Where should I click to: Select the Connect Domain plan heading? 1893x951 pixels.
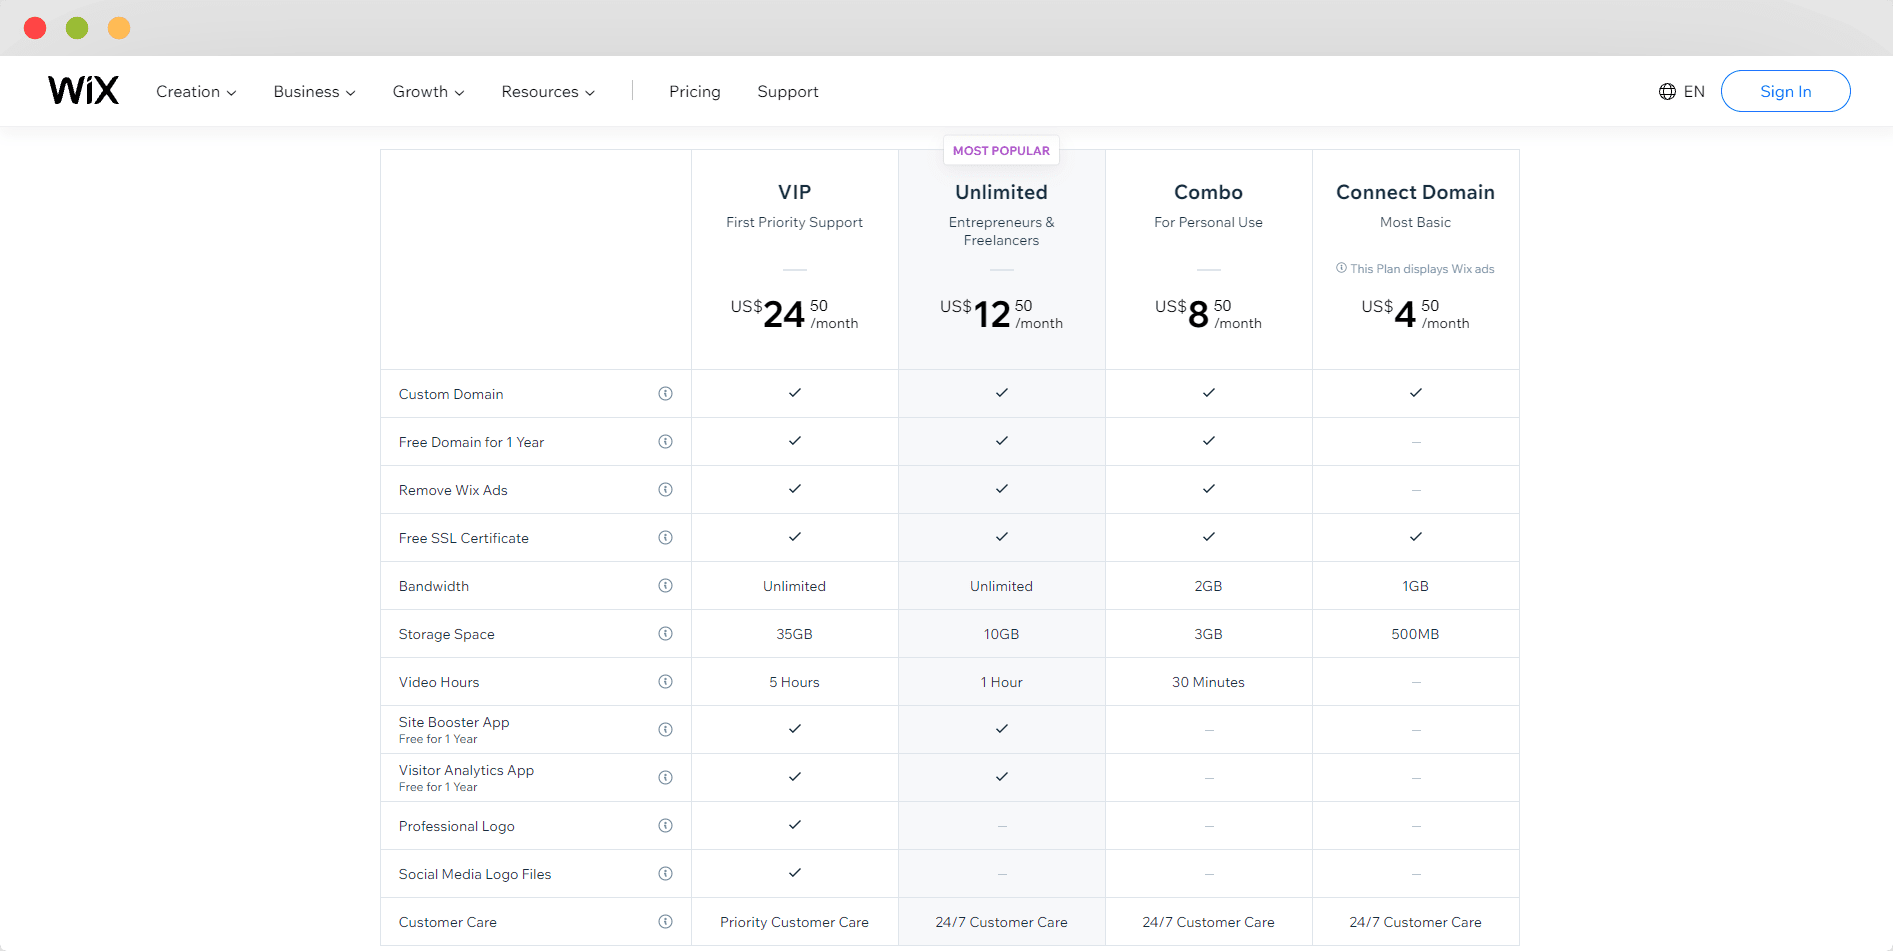(1416, 192)
